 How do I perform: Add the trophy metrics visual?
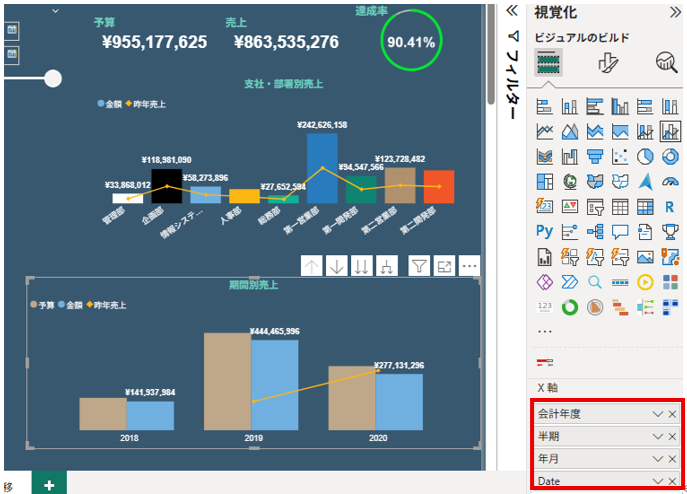(670, 231)
